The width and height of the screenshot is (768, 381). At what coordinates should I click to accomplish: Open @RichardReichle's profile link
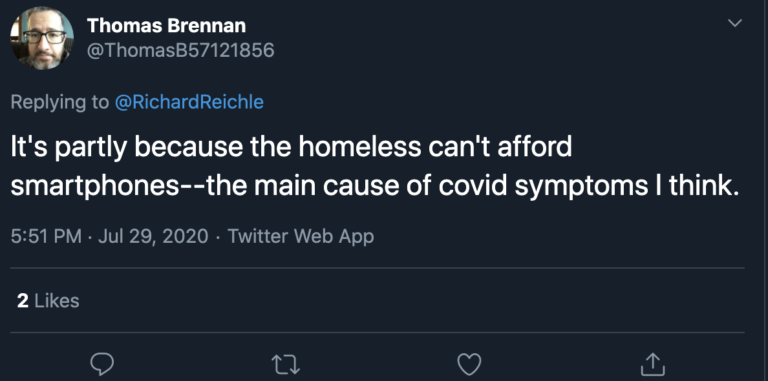point(189,102)
